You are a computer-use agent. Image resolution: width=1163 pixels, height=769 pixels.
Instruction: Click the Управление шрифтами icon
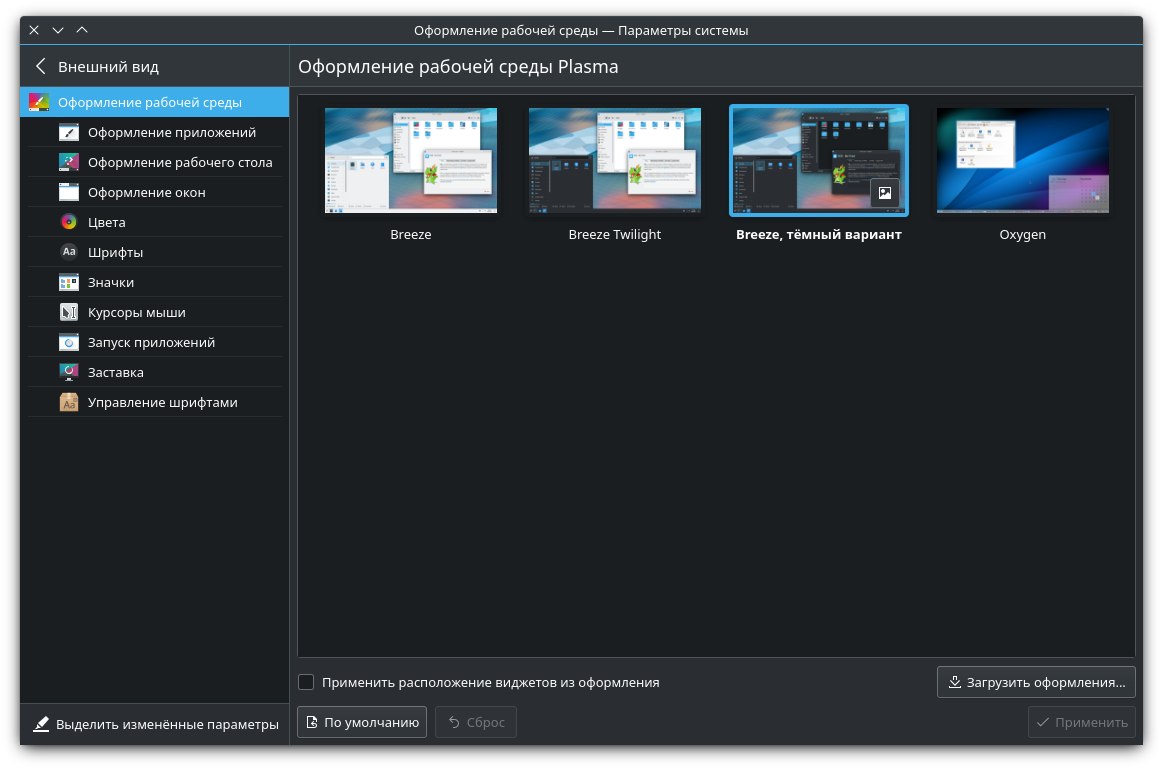tap(69, 403)
